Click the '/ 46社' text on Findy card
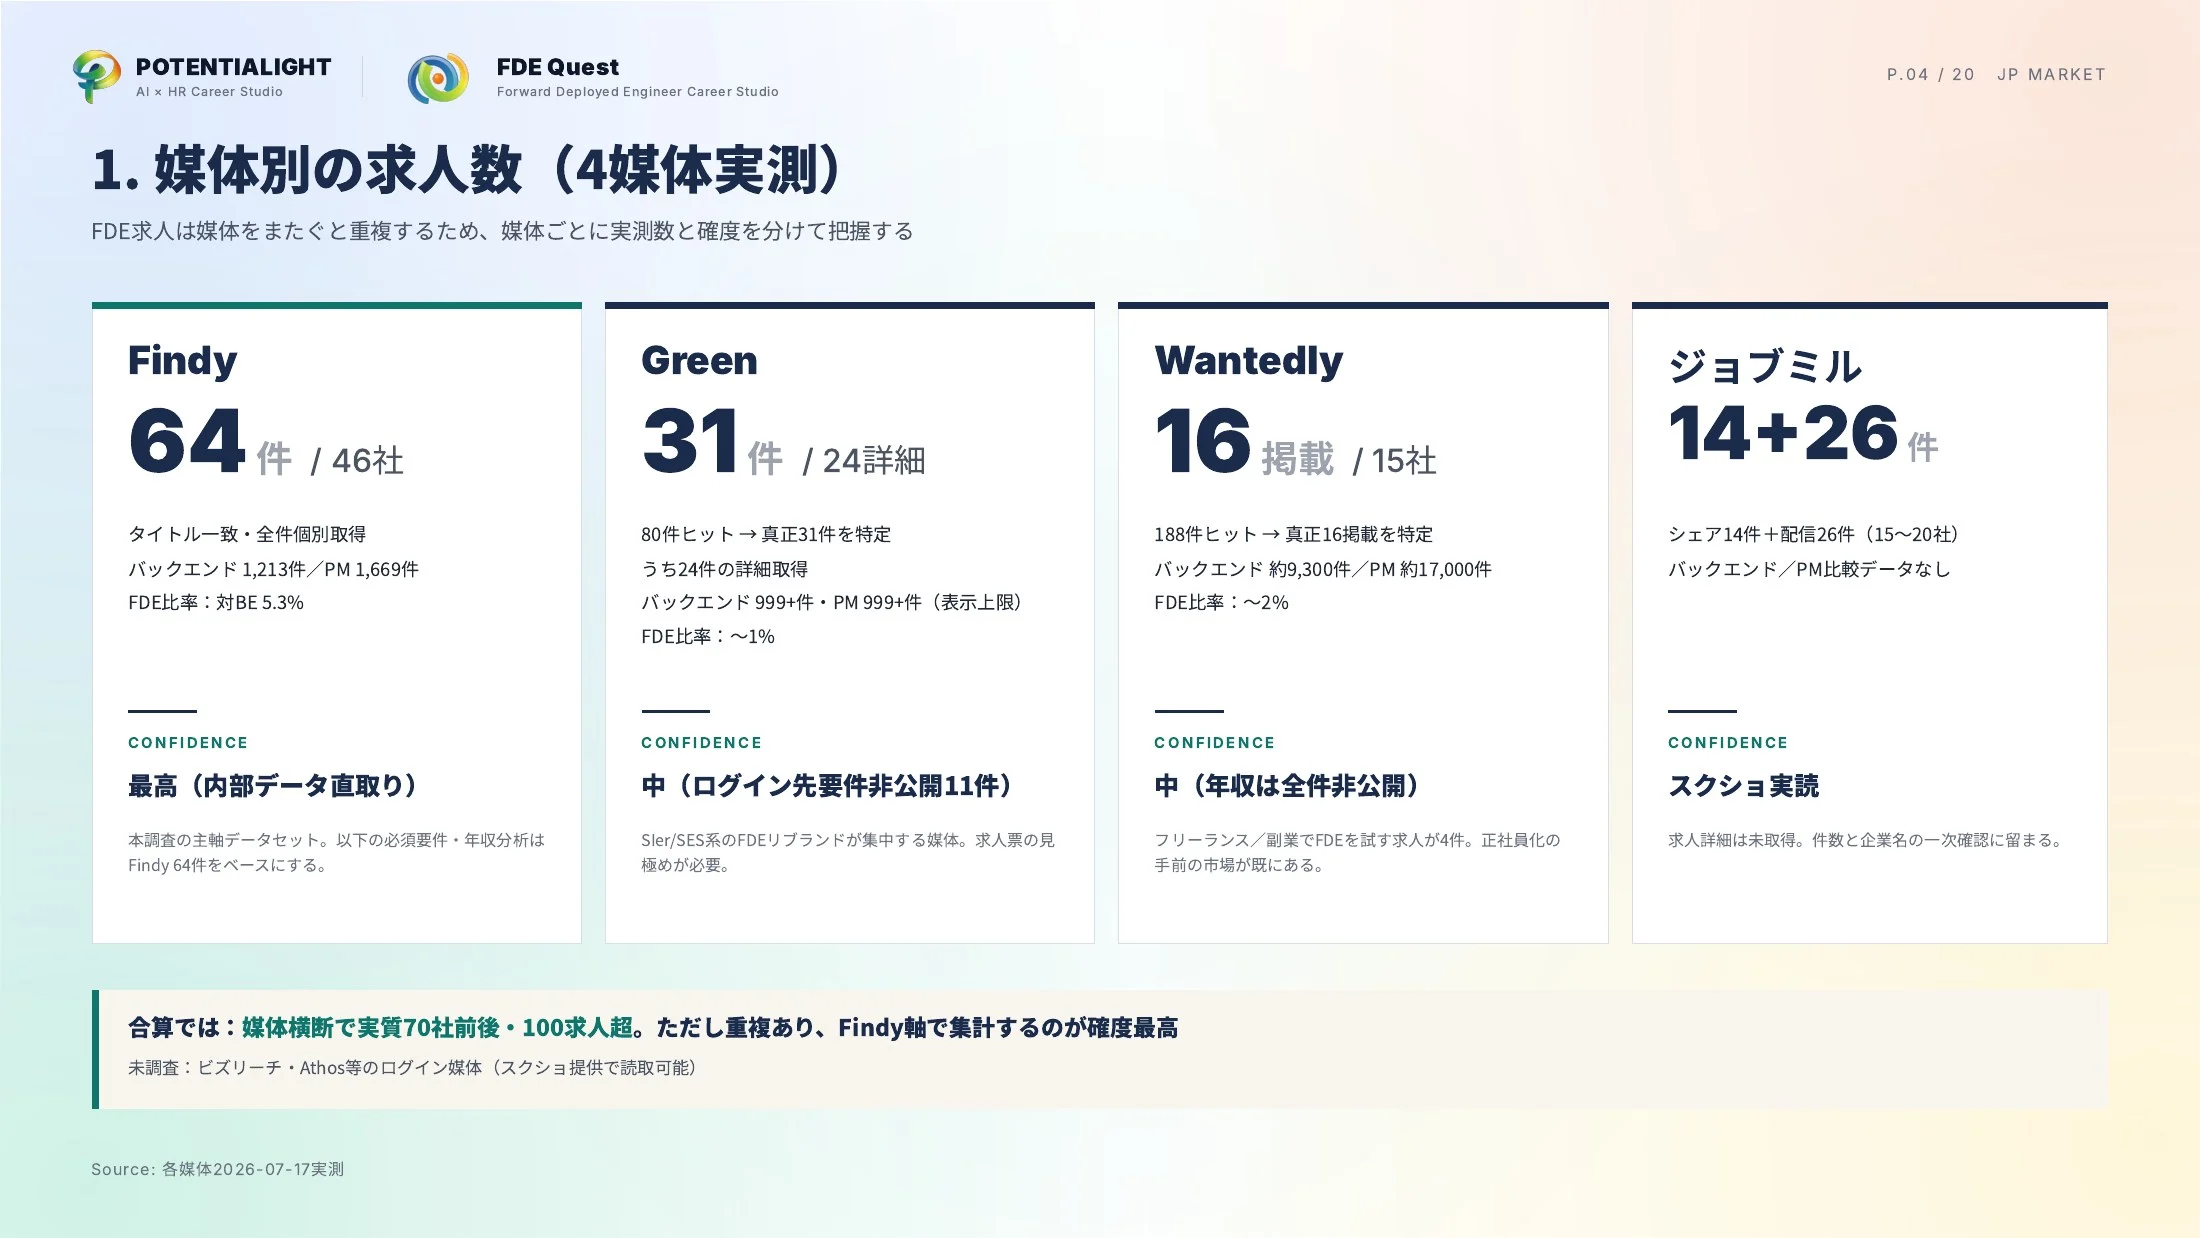 357,460
